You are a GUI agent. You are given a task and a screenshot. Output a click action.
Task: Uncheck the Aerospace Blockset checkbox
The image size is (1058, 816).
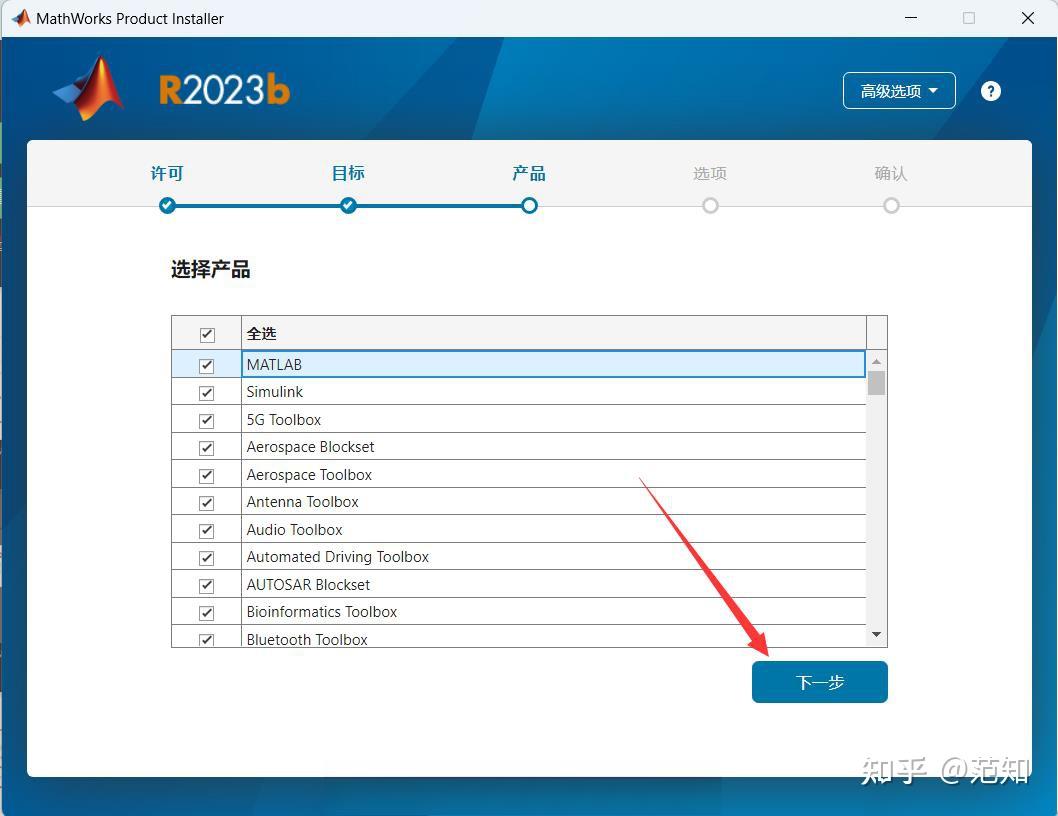[206, 447]
